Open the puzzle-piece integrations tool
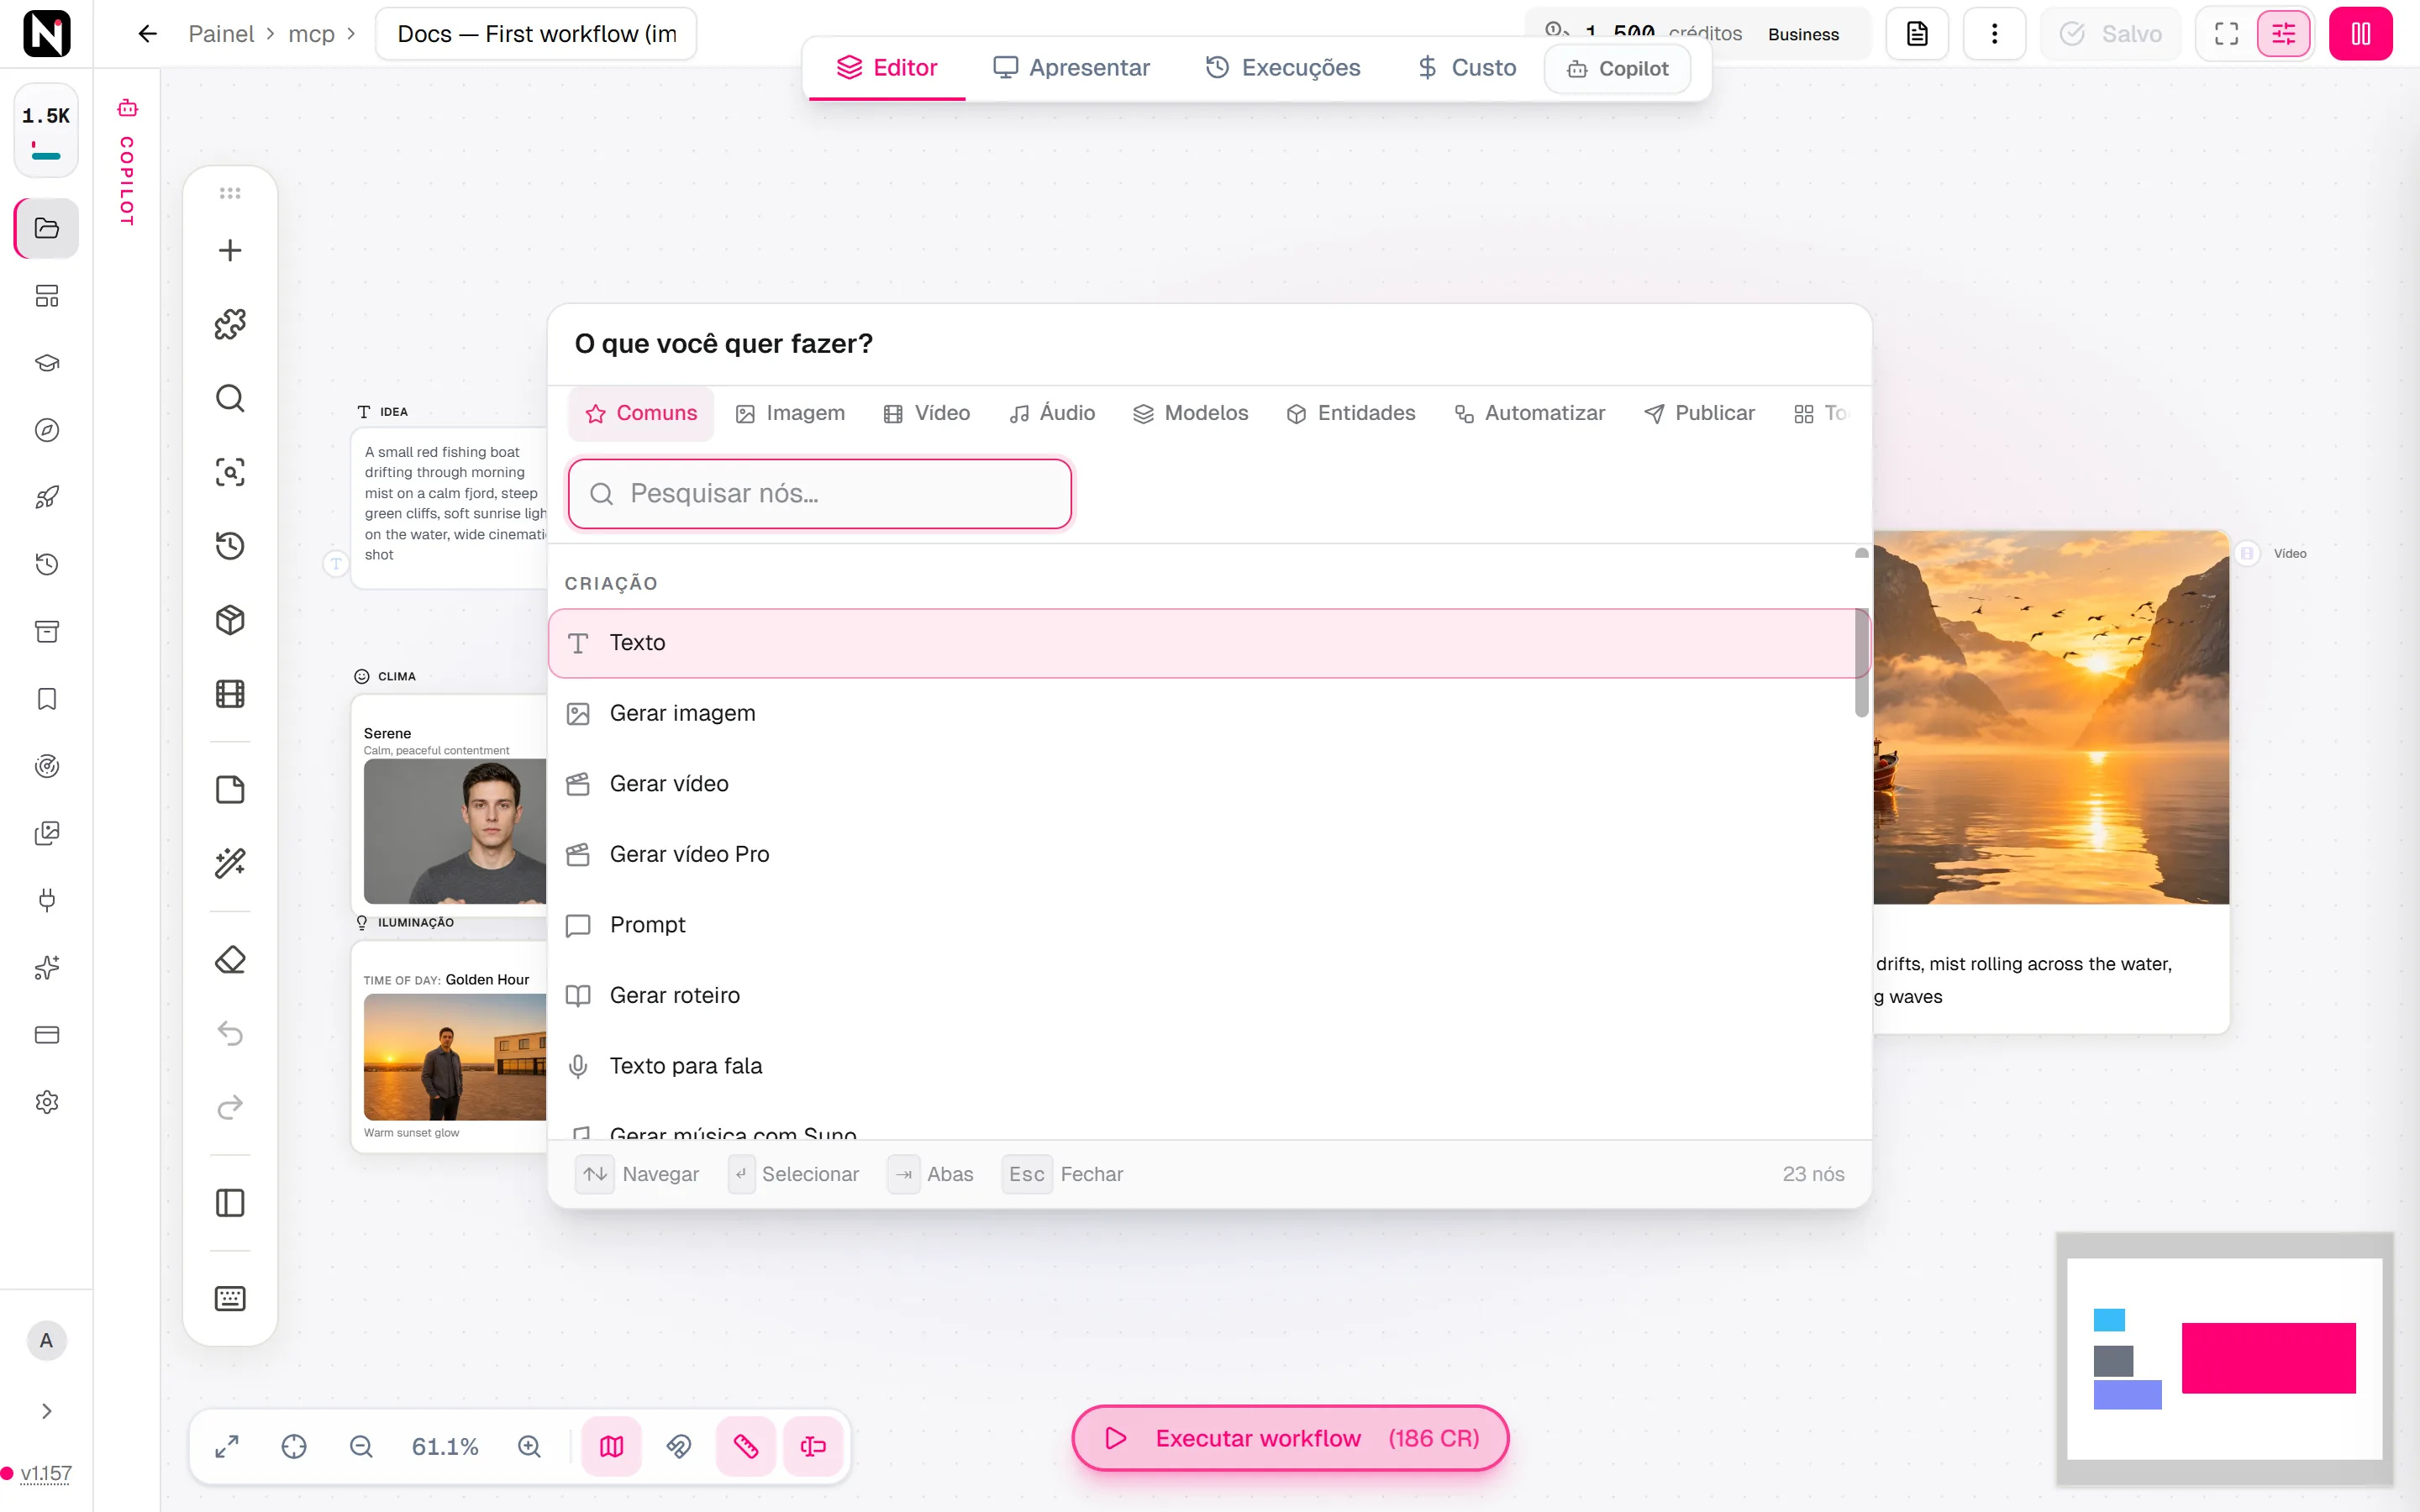Screen dimensions: 2420x1512 [230, 324]
